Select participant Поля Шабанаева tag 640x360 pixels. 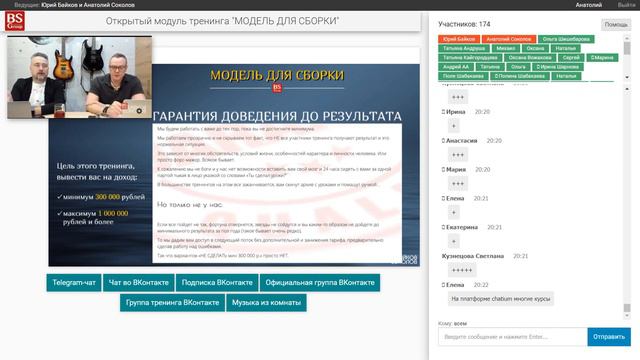(463, 76)
